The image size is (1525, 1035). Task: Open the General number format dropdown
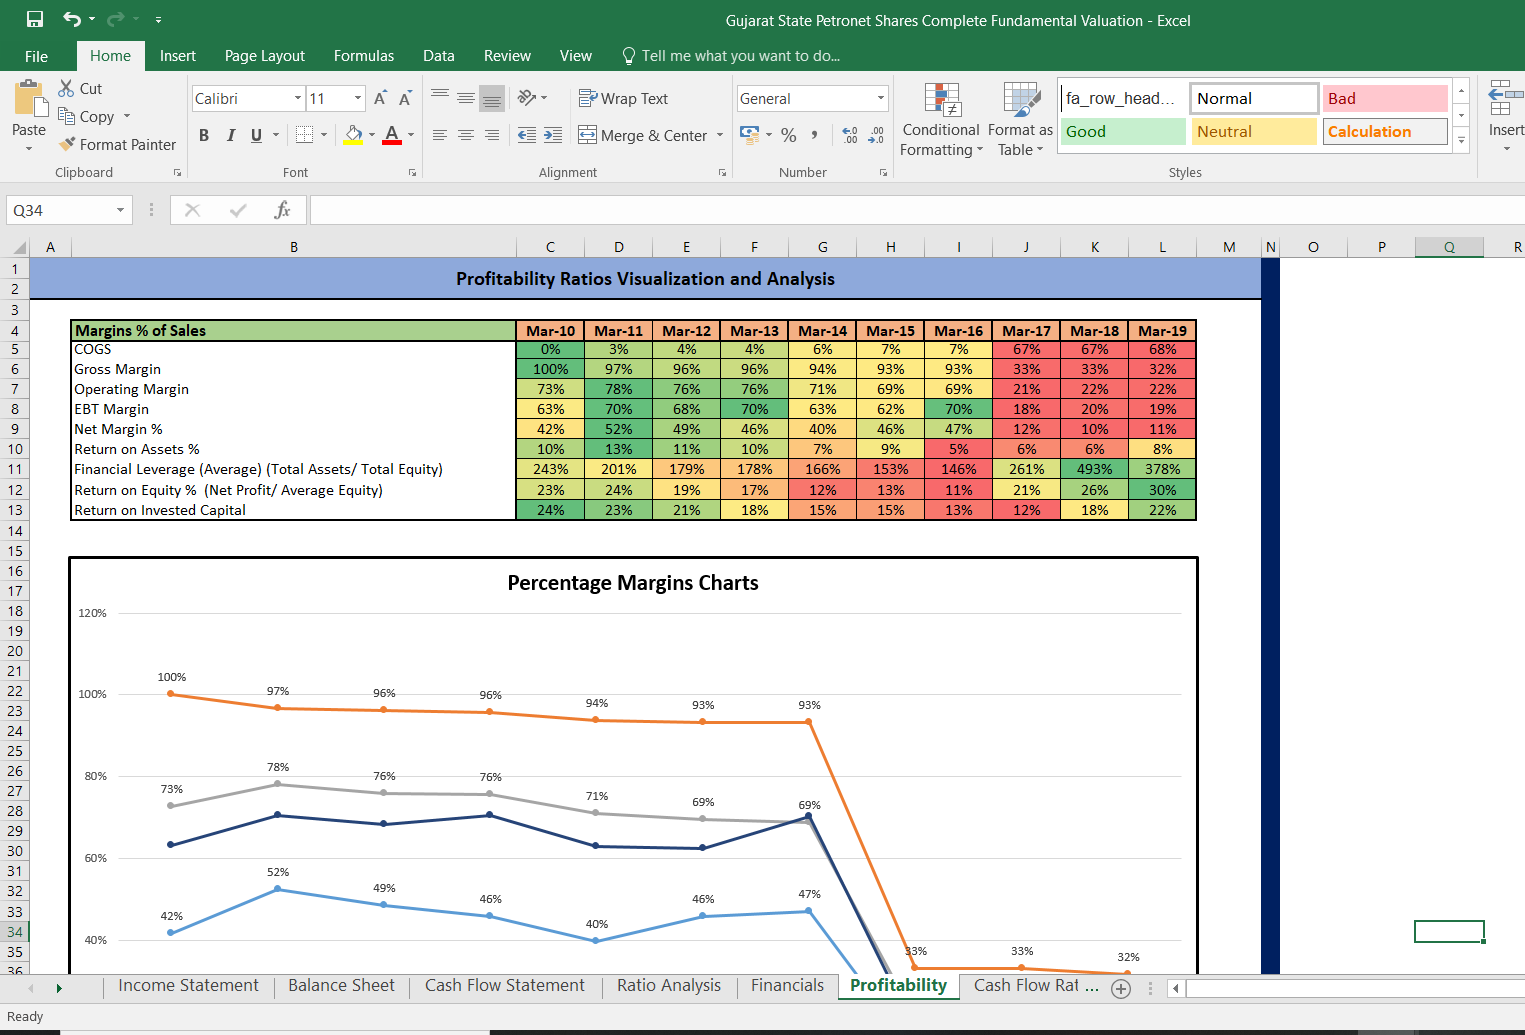[881, 98]
